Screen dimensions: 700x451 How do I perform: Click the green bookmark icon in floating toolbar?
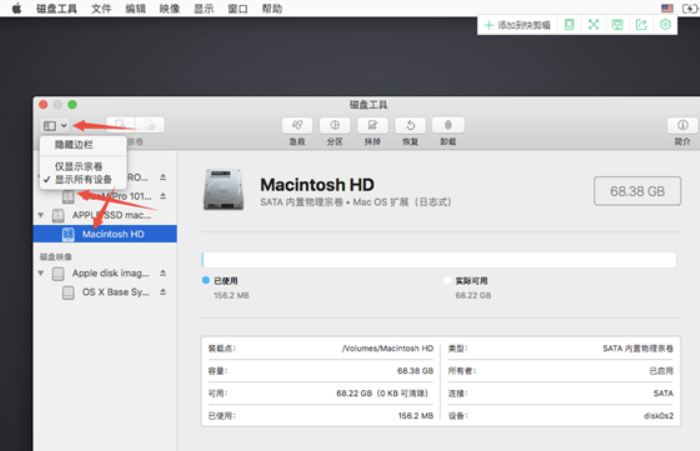tap(569, 25)
